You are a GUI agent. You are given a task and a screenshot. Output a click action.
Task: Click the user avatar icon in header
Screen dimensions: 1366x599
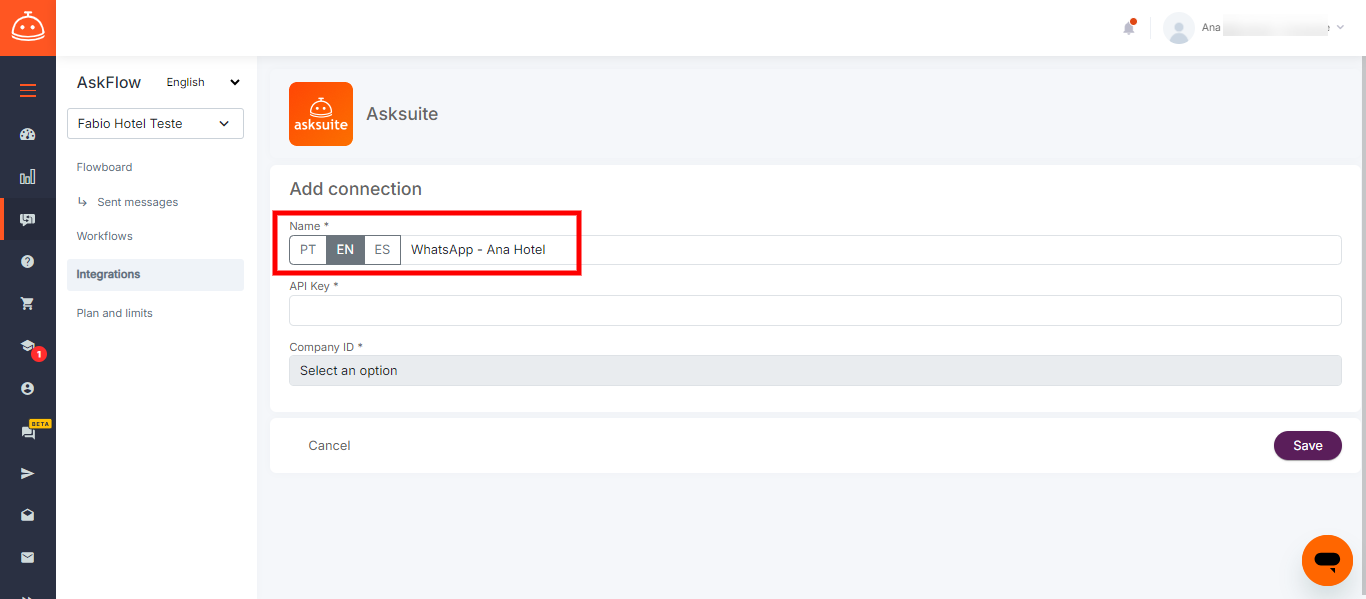pyautogui.click(x=1179, y=28)
